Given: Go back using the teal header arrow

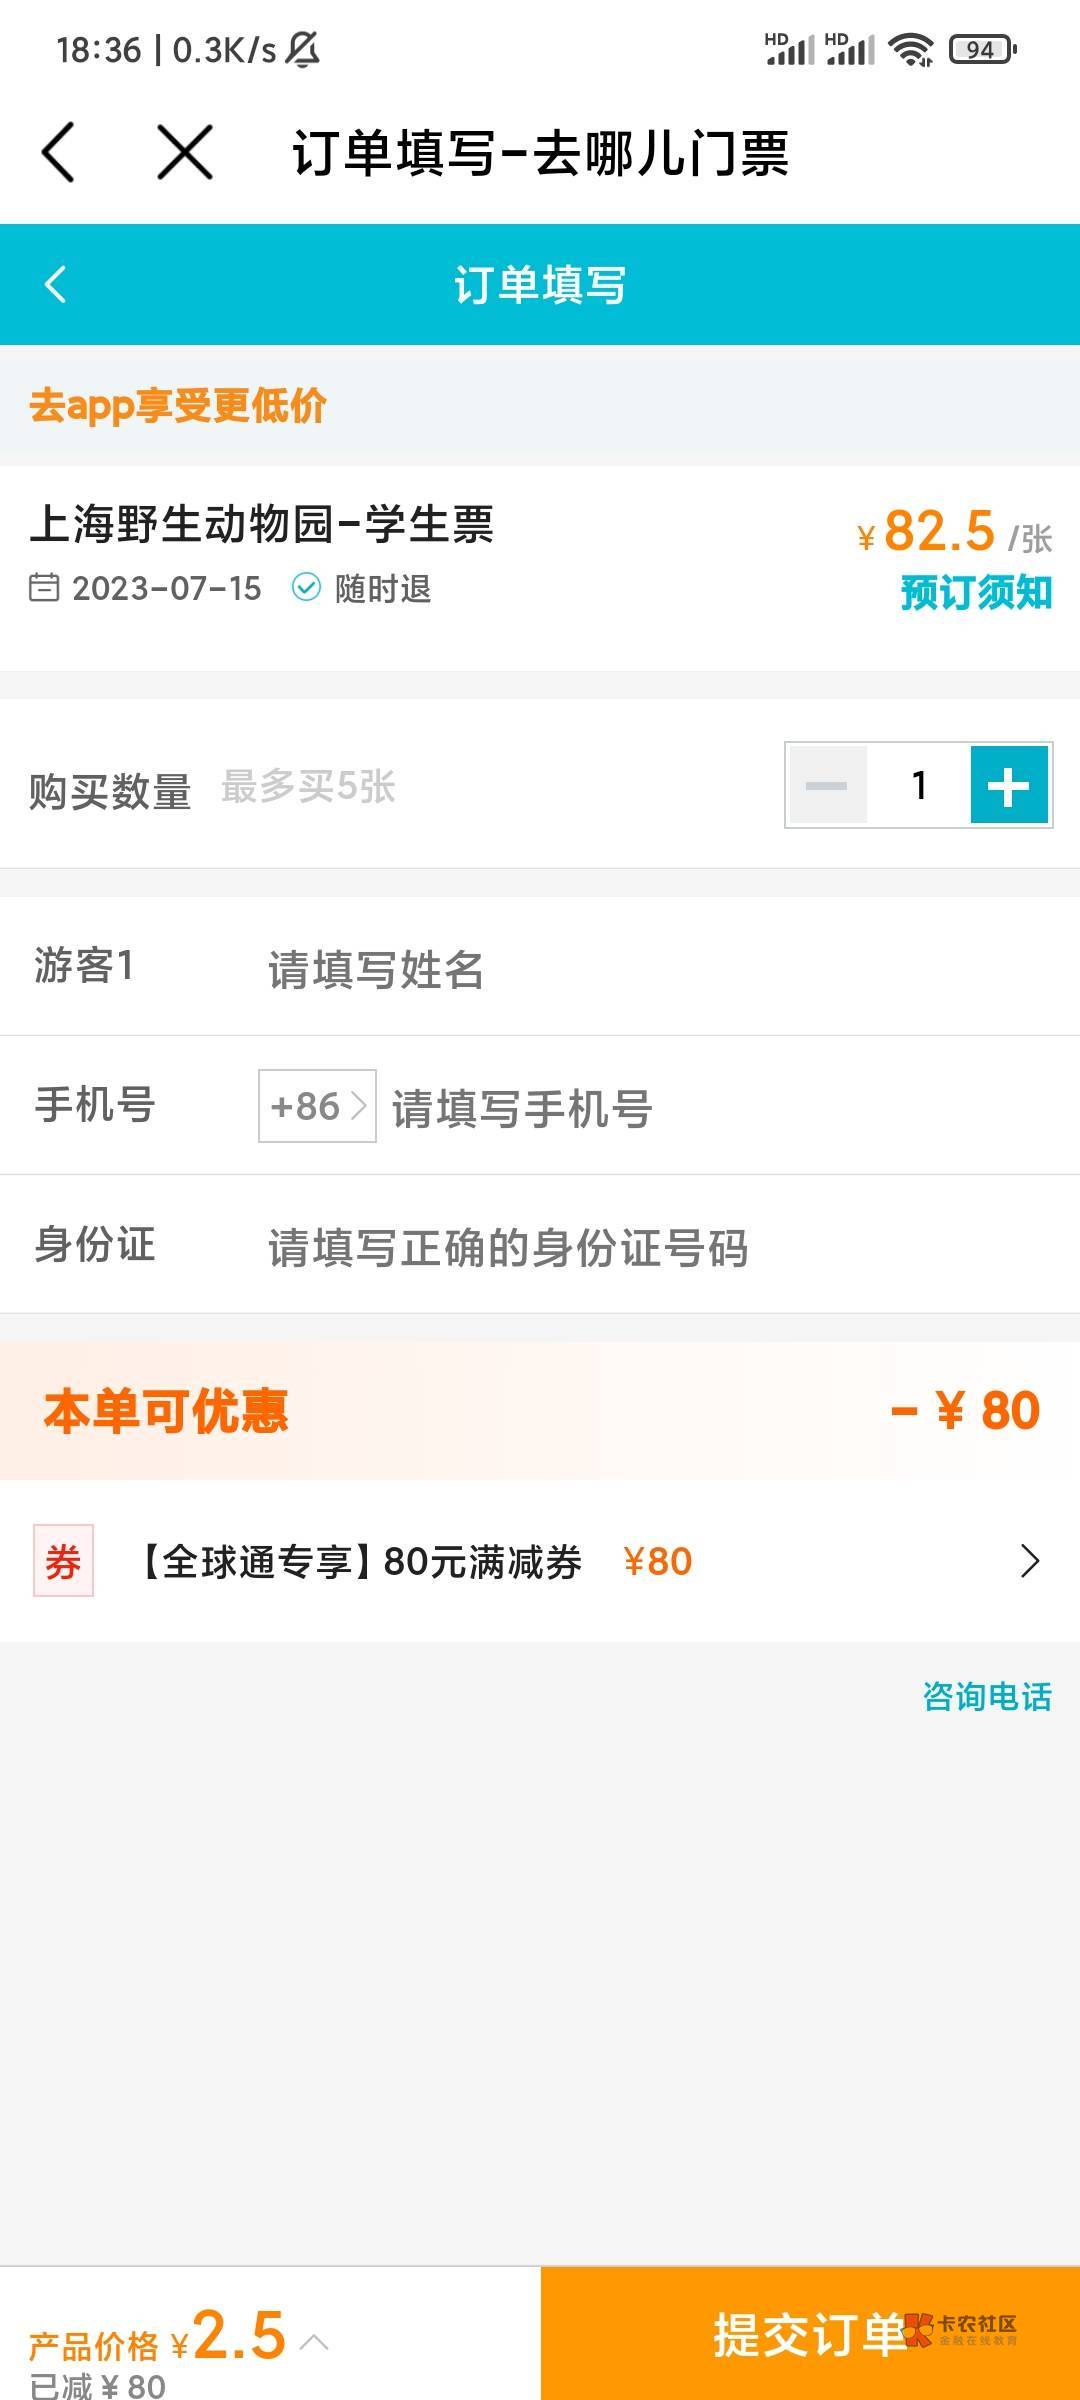Looking at the screenshot, I should tap(56, 285).
